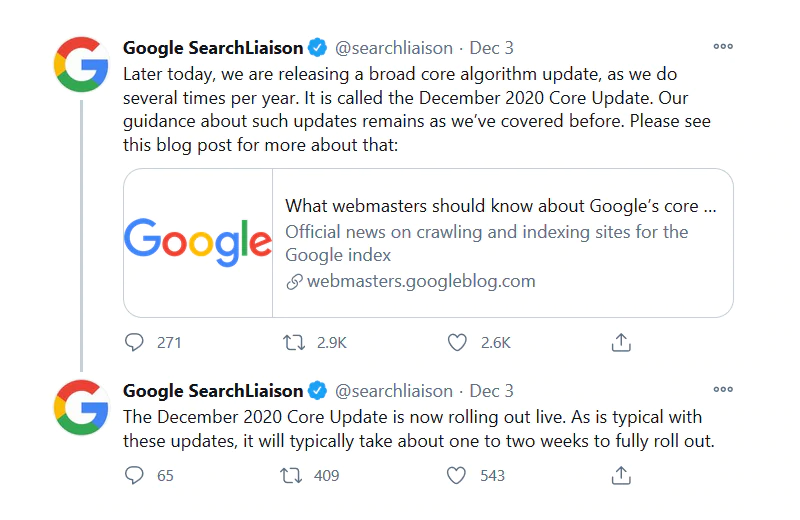Viewport: 800px width, 520px height.
Task: Click the Google logo image in the link card
Action: [198, 242]
